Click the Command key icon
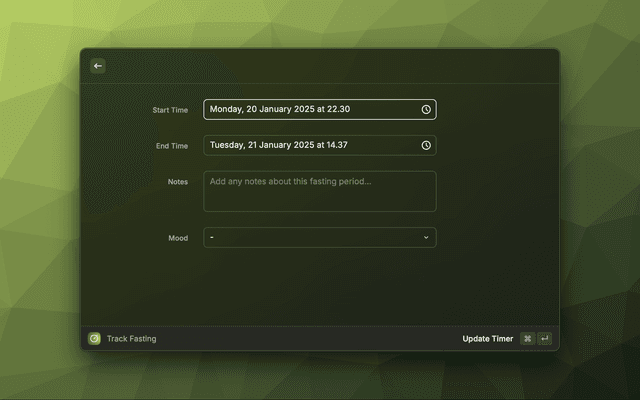The height and width of the screenshot is (400, 640). (x=527, y=339)
